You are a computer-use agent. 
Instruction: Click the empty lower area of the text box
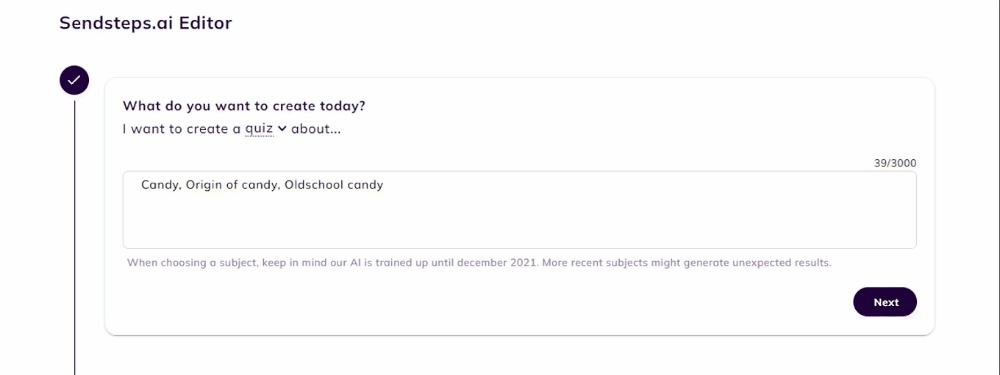519,223
